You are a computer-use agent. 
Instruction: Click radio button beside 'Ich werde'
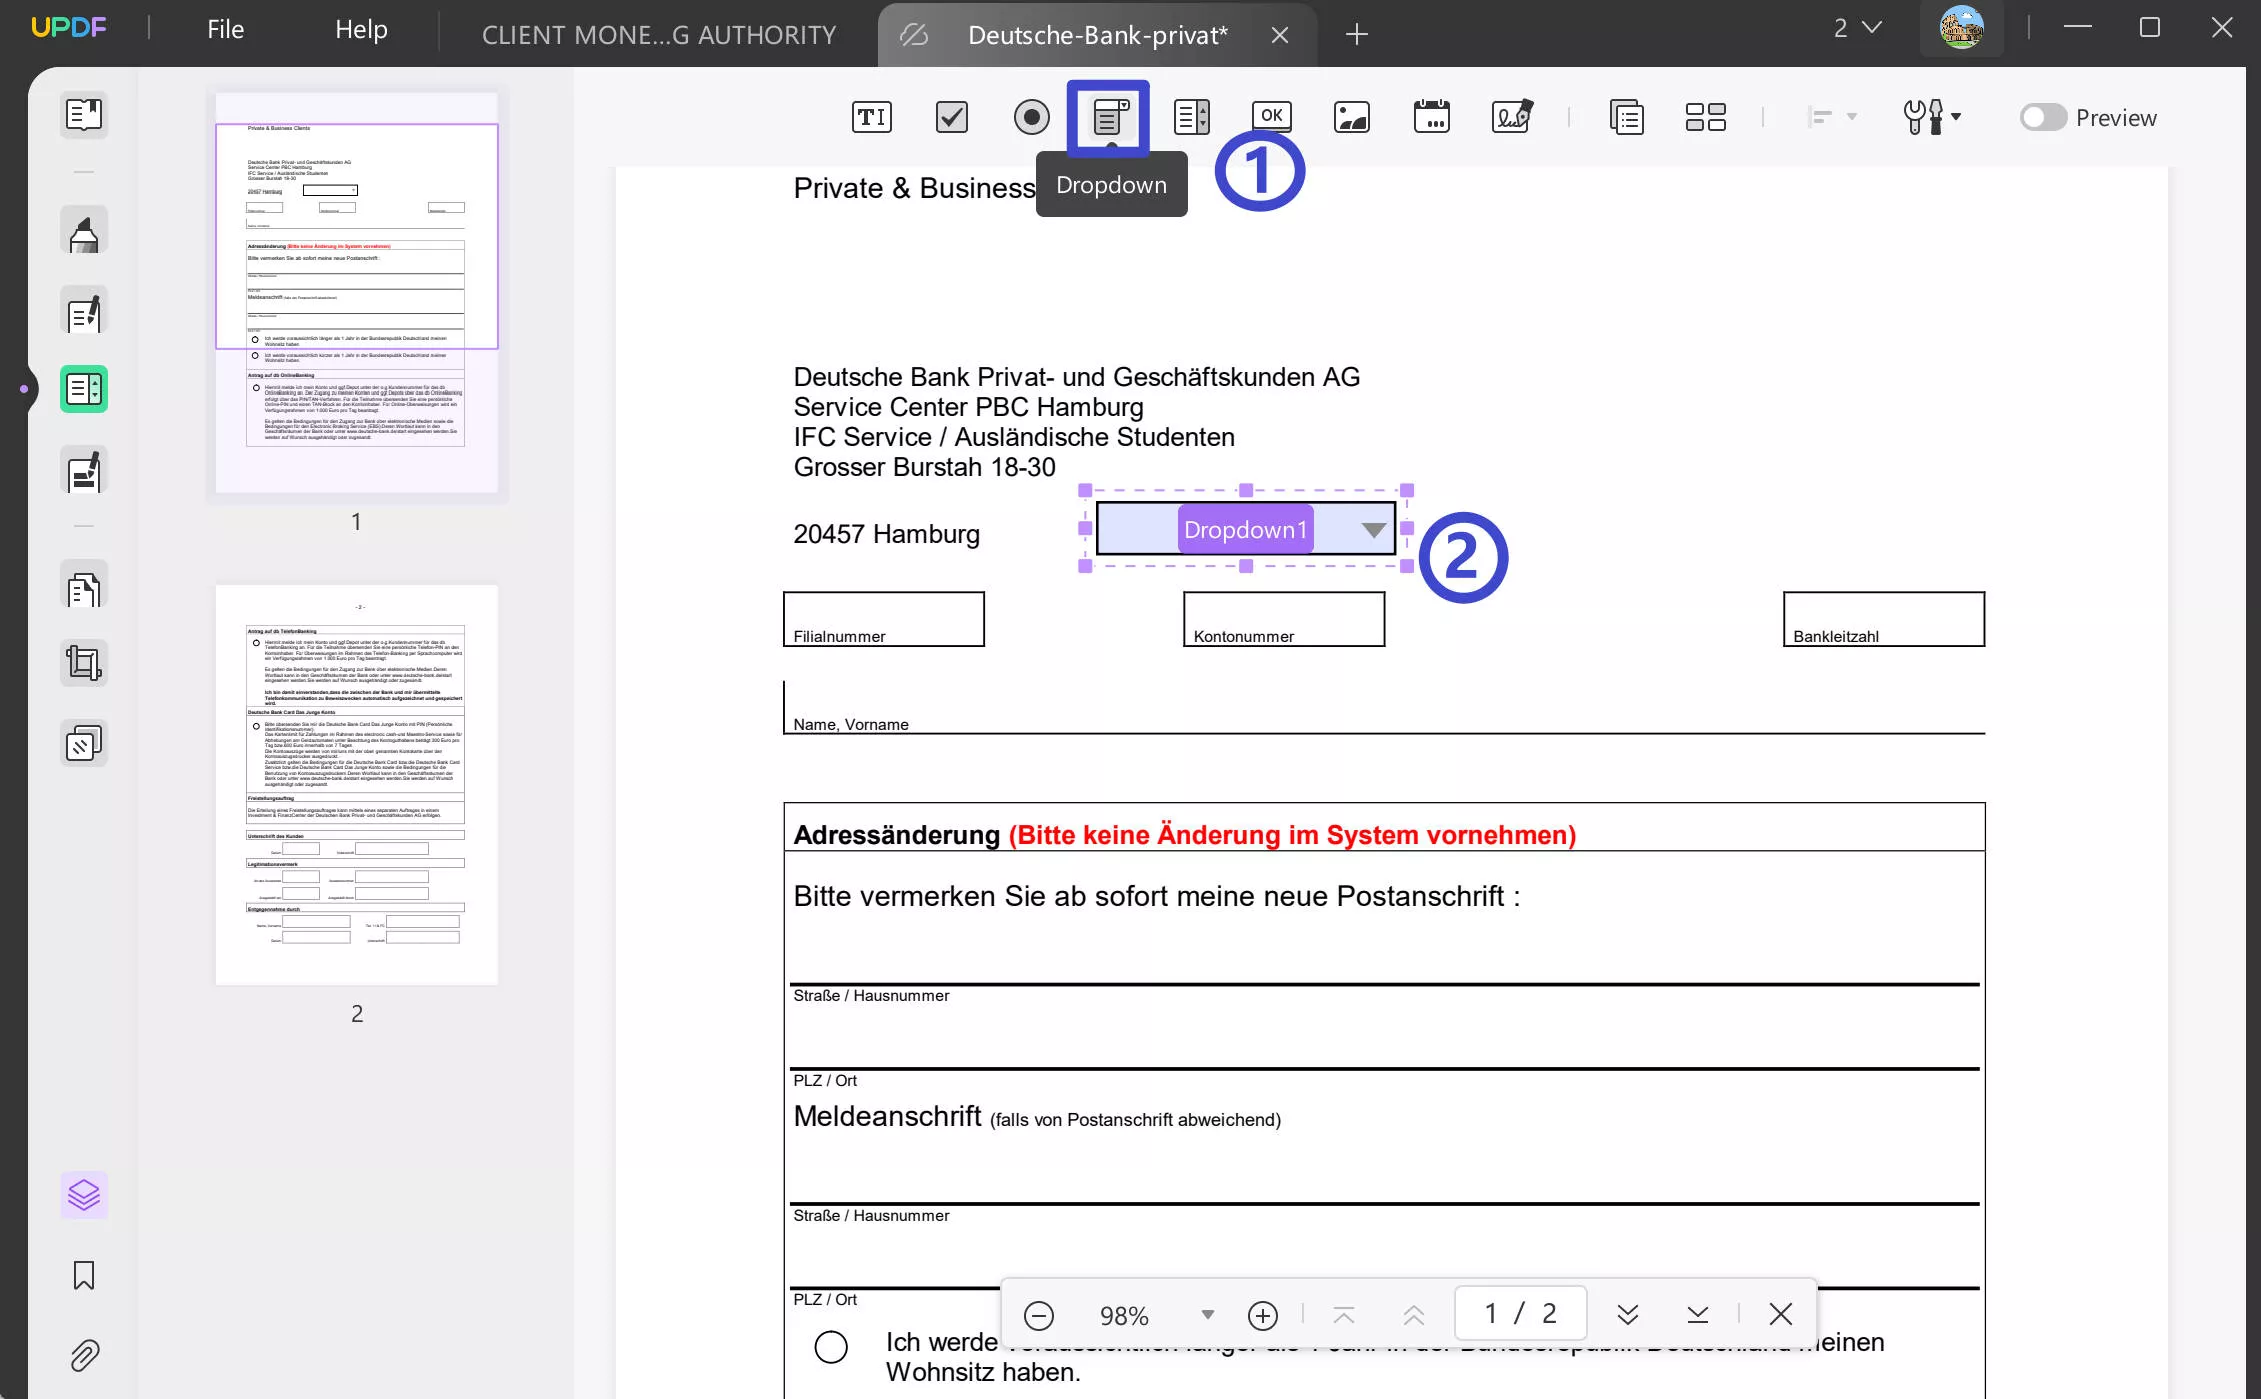(831, 1347)
